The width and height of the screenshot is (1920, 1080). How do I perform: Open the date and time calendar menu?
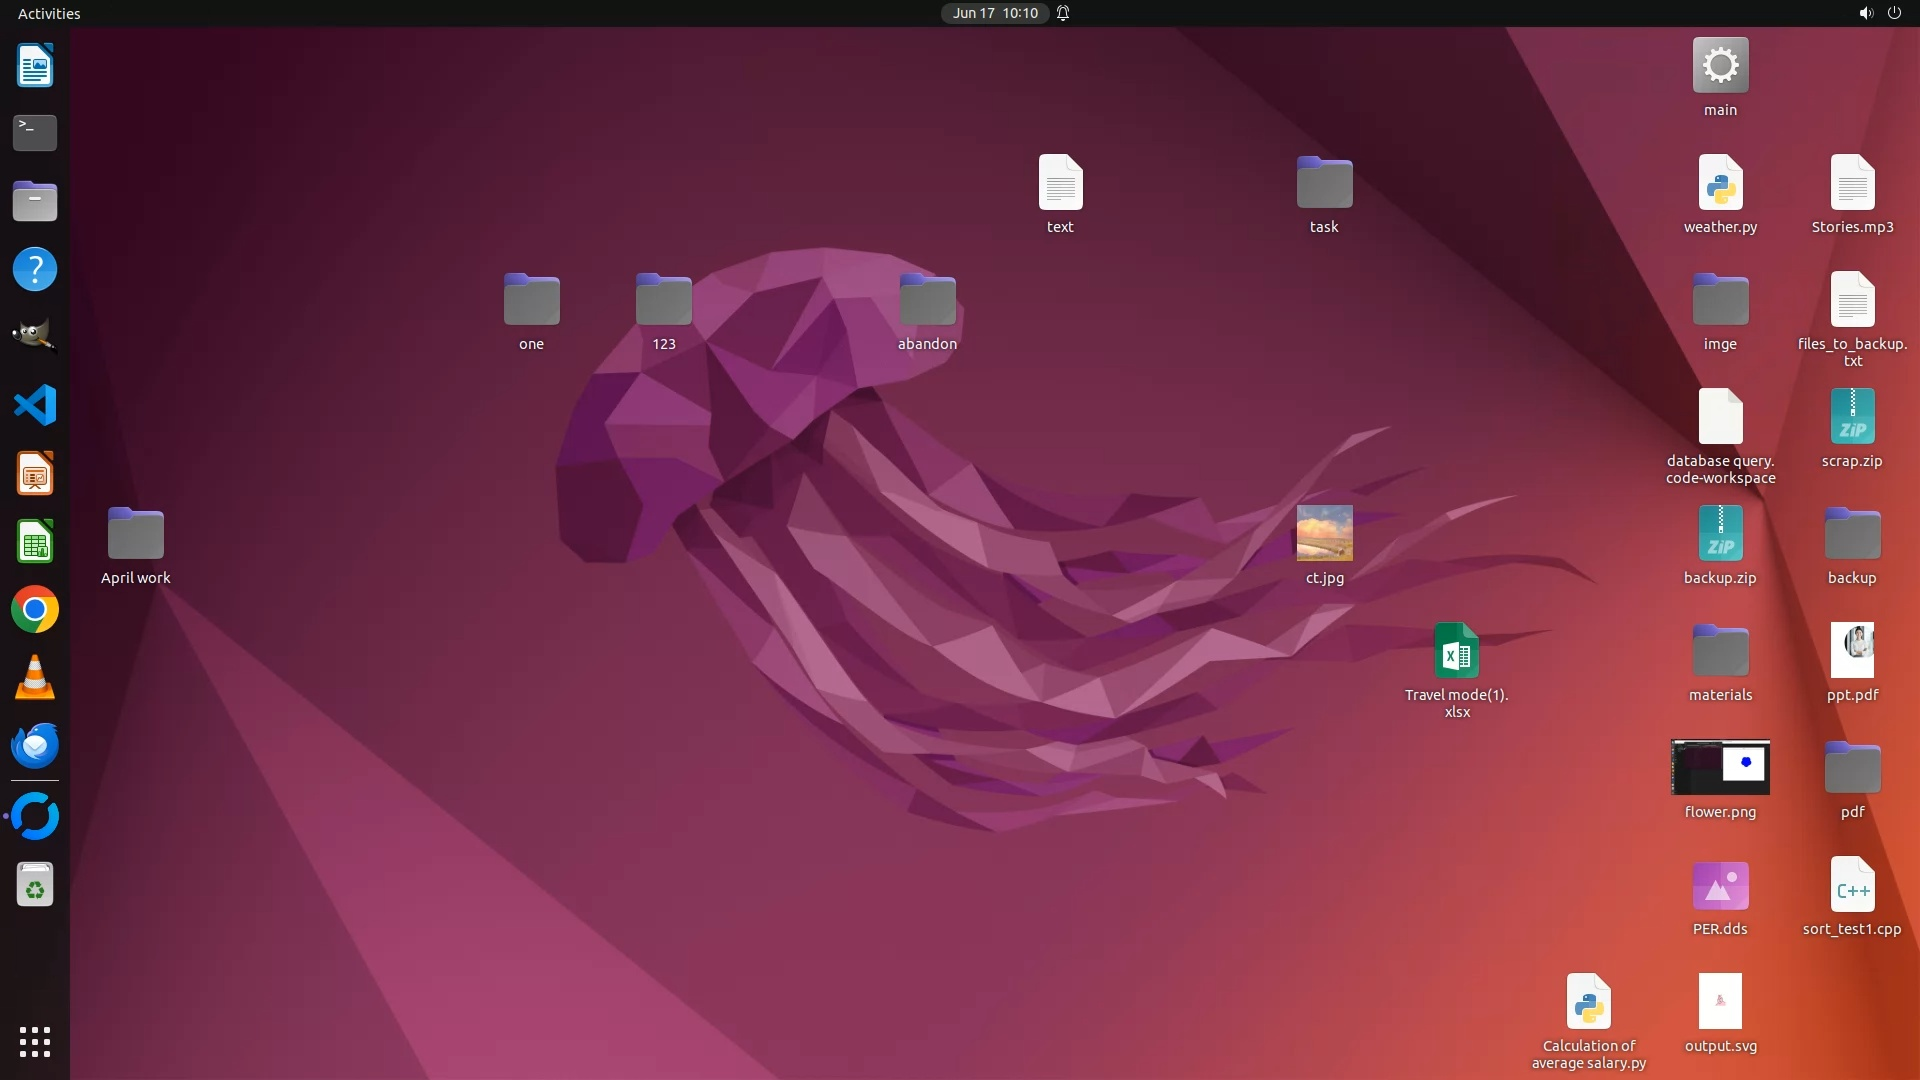pos(994,13)
